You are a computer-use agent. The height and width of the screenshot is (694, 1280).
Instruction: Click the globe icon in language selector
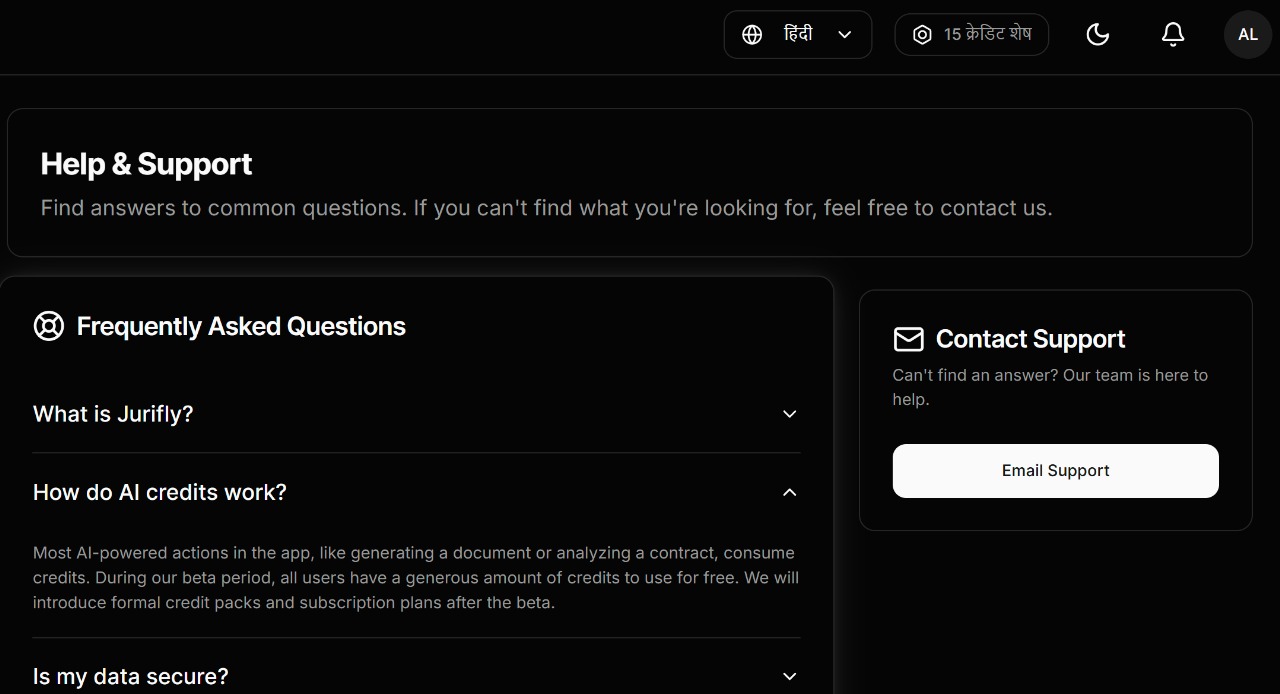point(752,35)
